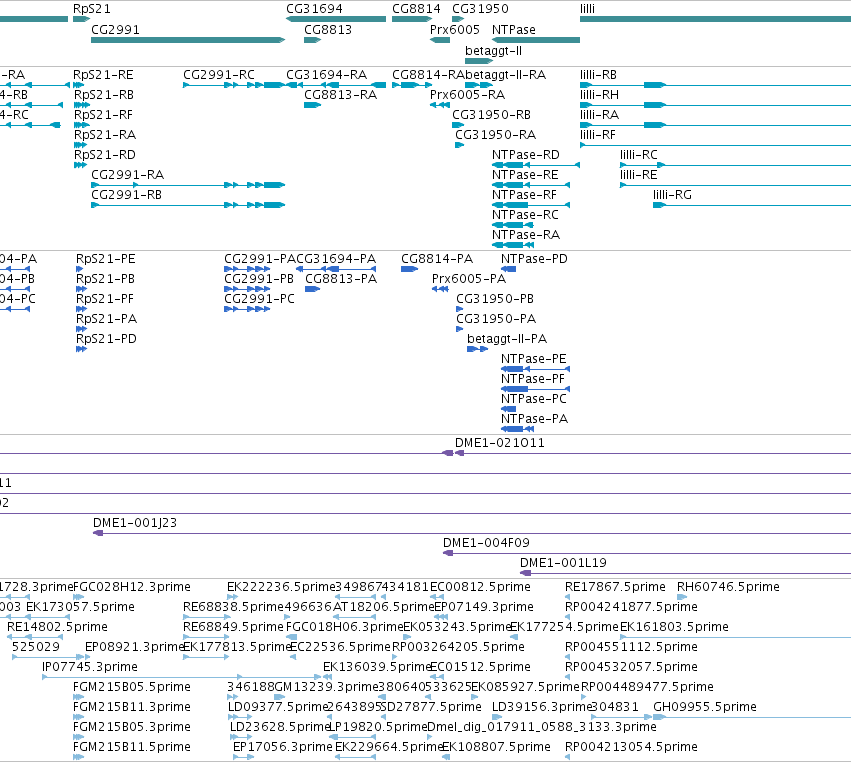
Task: Click EST EK161803.5prime
Action: (674, 627)
